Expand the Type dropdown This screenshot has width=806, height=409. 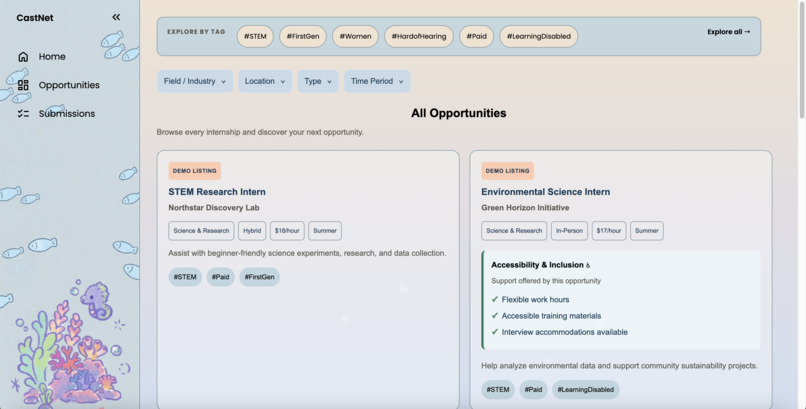(x=318, y=81)
